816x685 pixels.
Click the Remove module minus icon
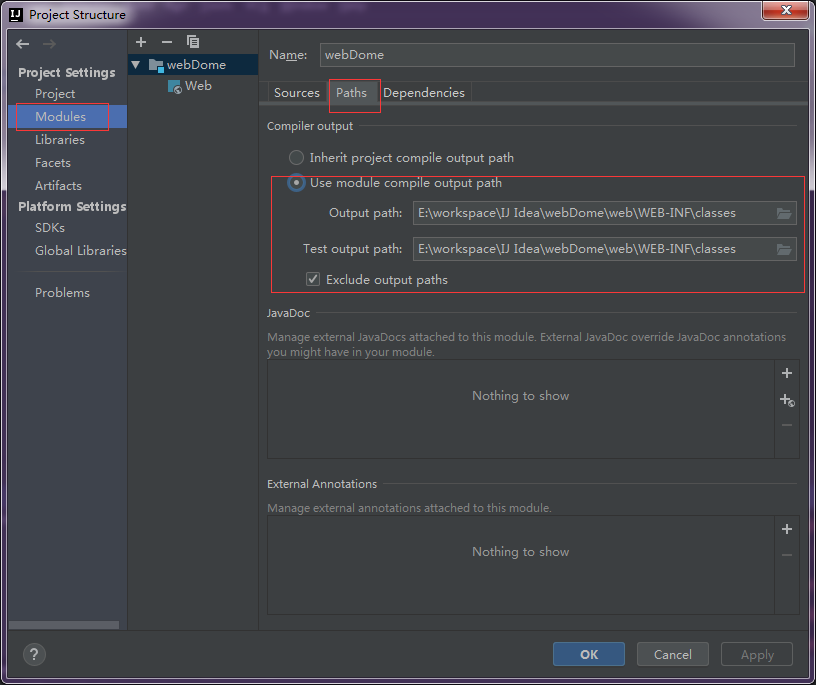point(166,42)
